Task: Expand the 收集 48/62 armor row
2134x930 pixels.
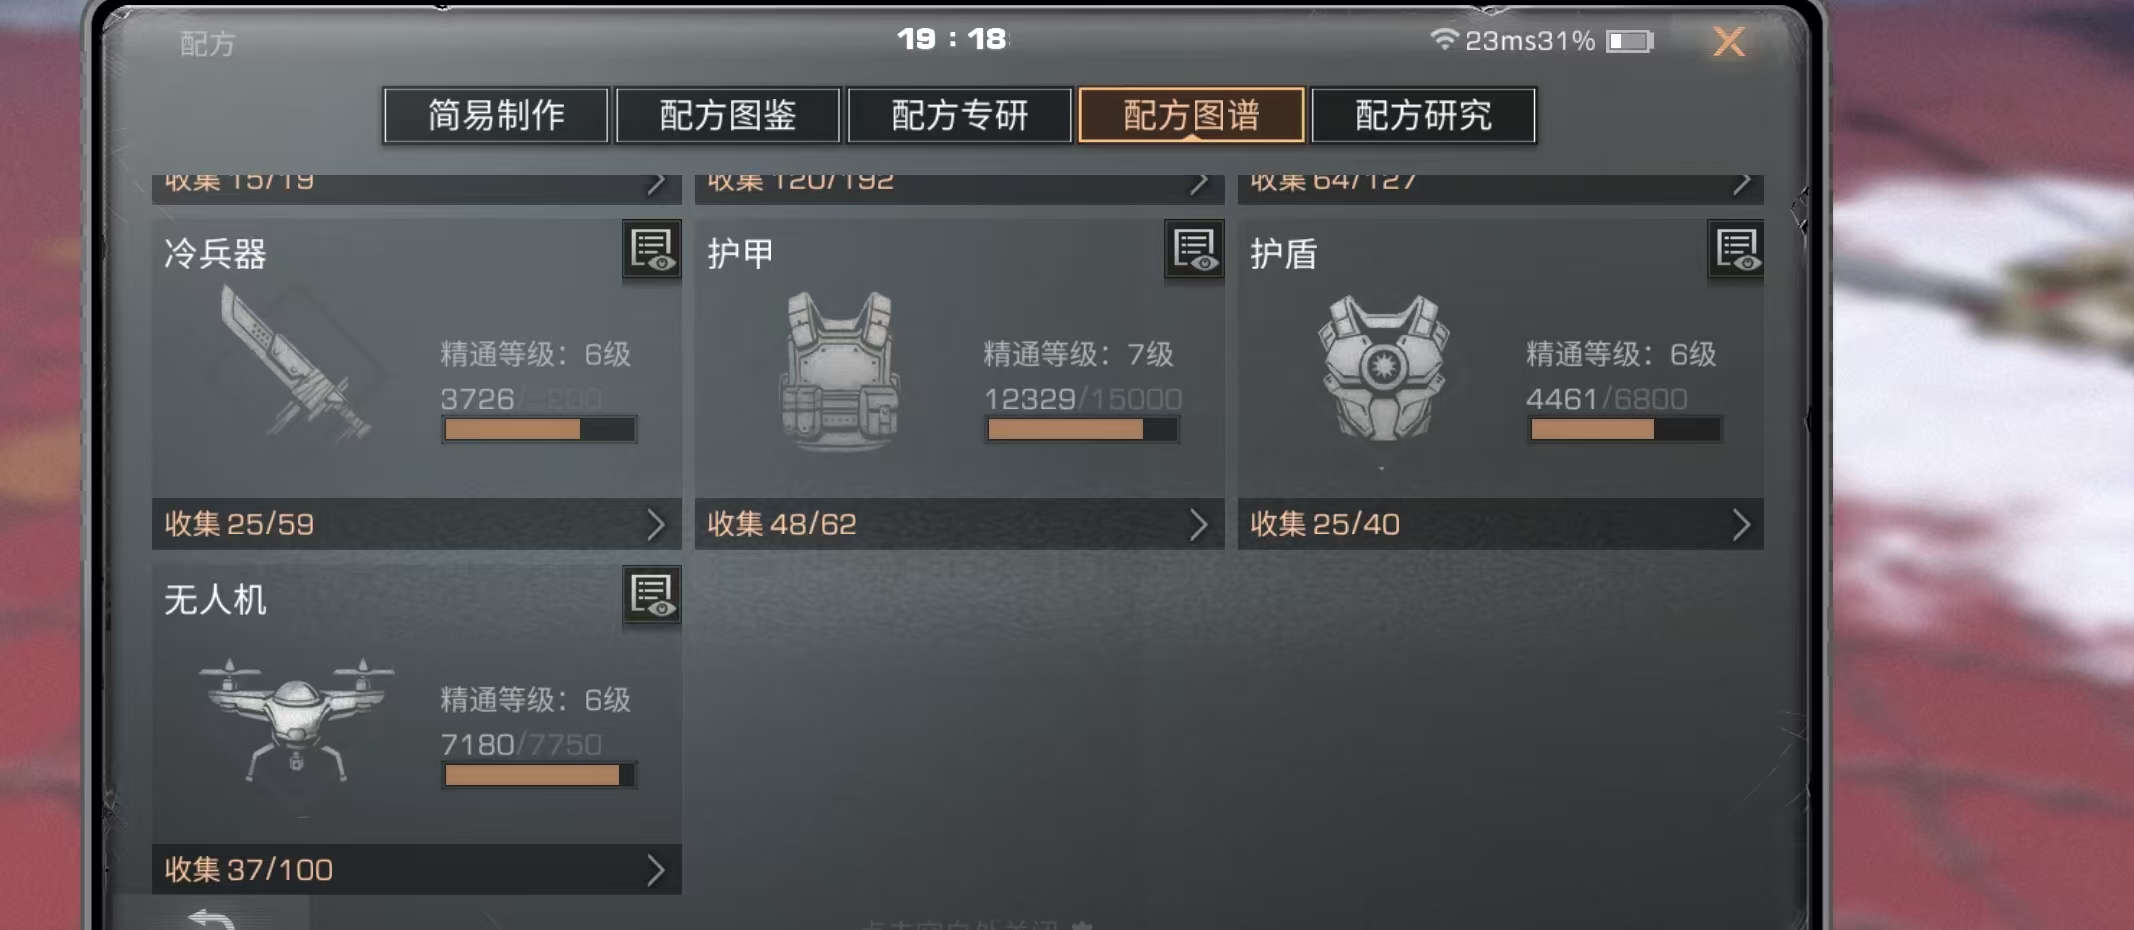Action: [959, 524]
